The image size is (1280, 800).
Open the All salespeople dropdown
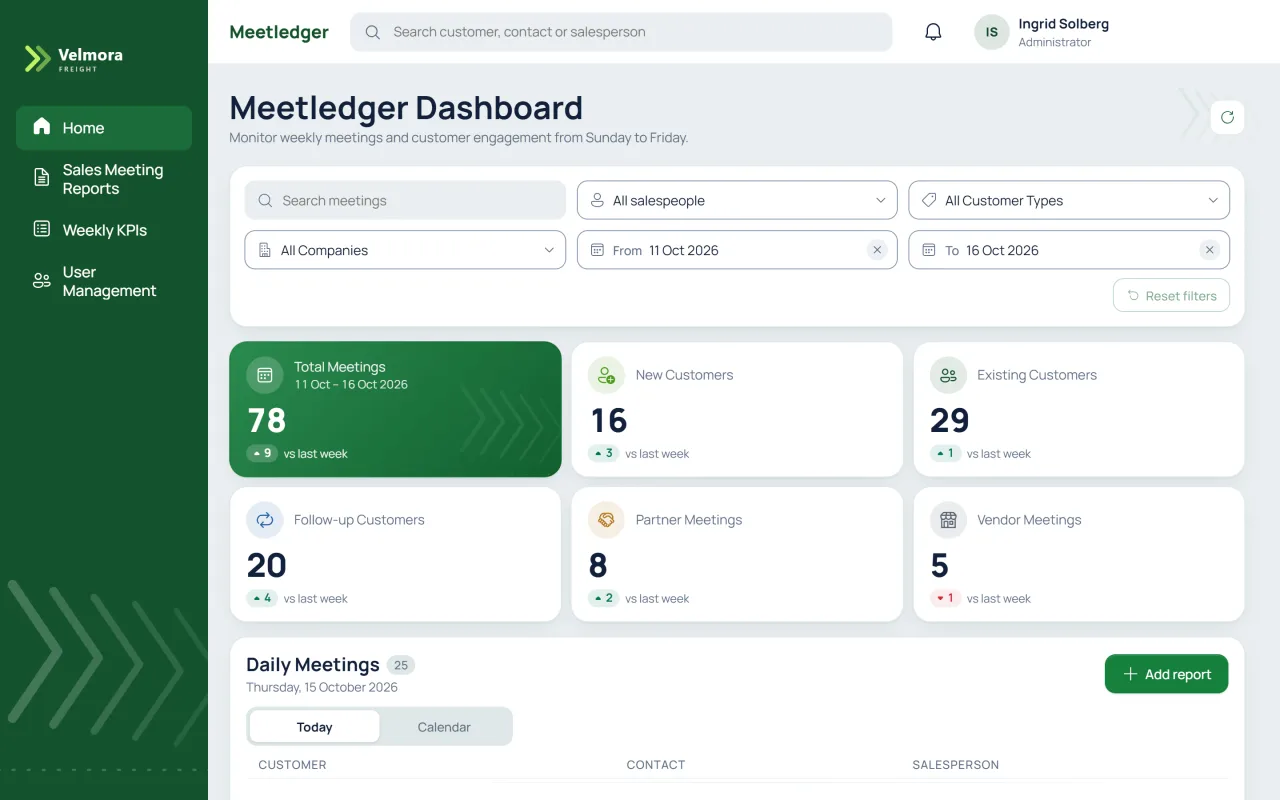(x=737, y=200)
